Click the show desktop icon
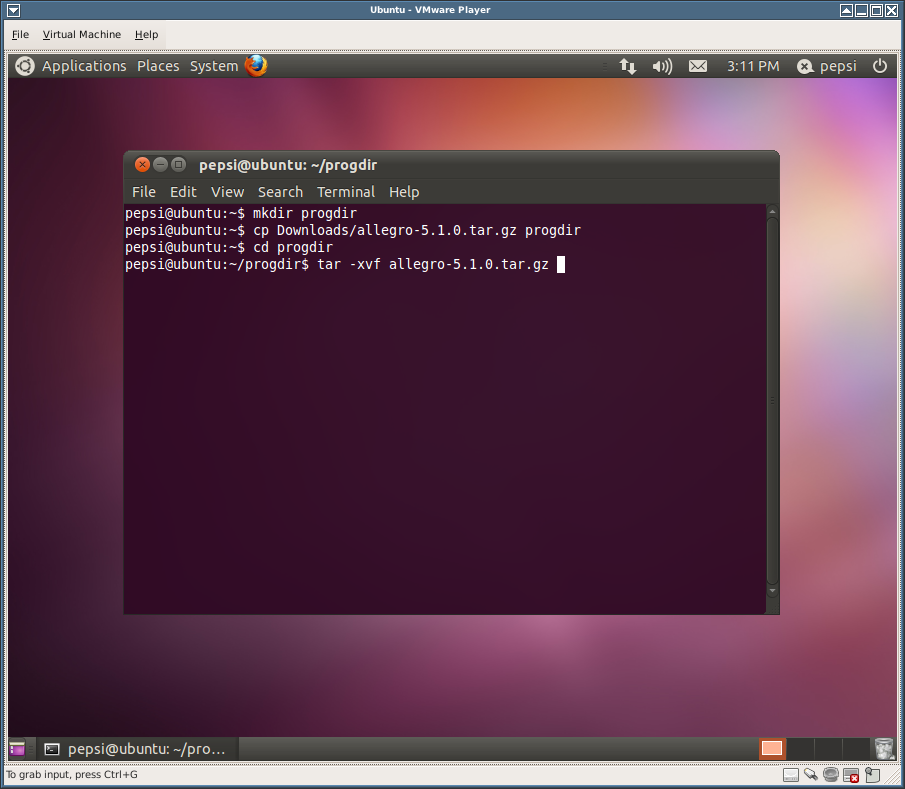The height and width of the screenshot is (789, 905). (18, 748)
